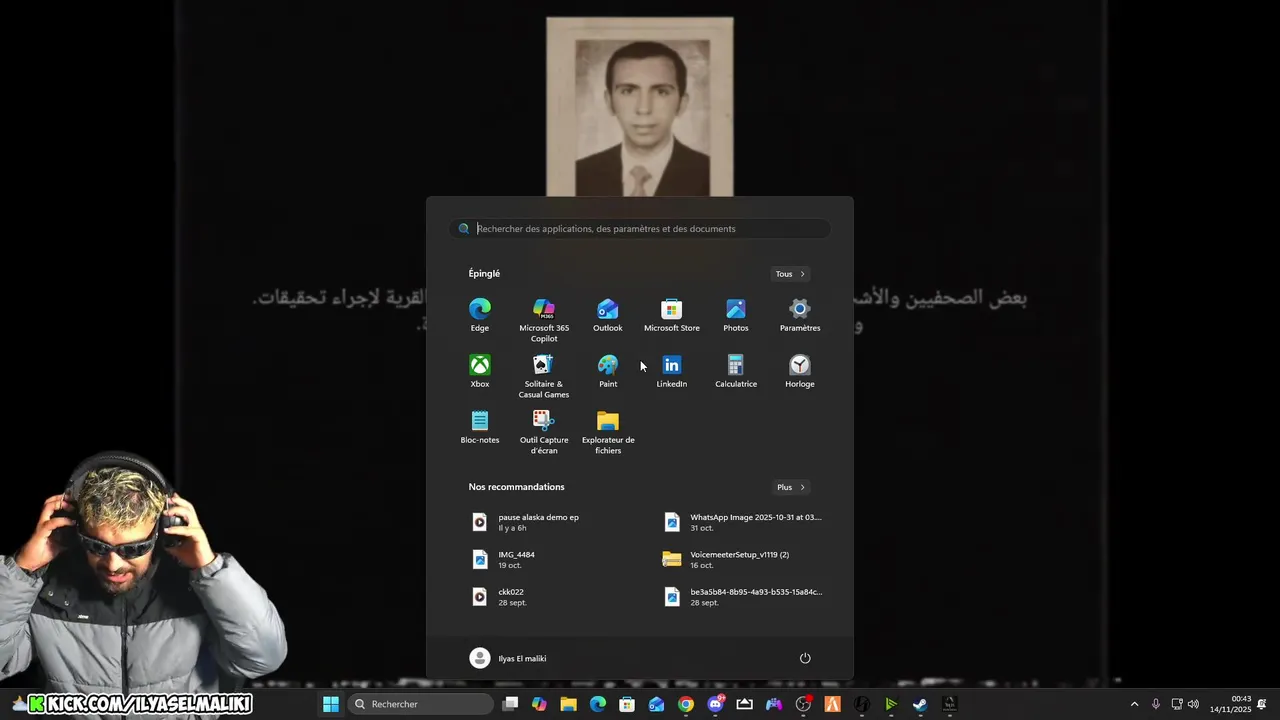
Task: Open the Ilyas El maliki user account
Action: click(x=508, y=658)
